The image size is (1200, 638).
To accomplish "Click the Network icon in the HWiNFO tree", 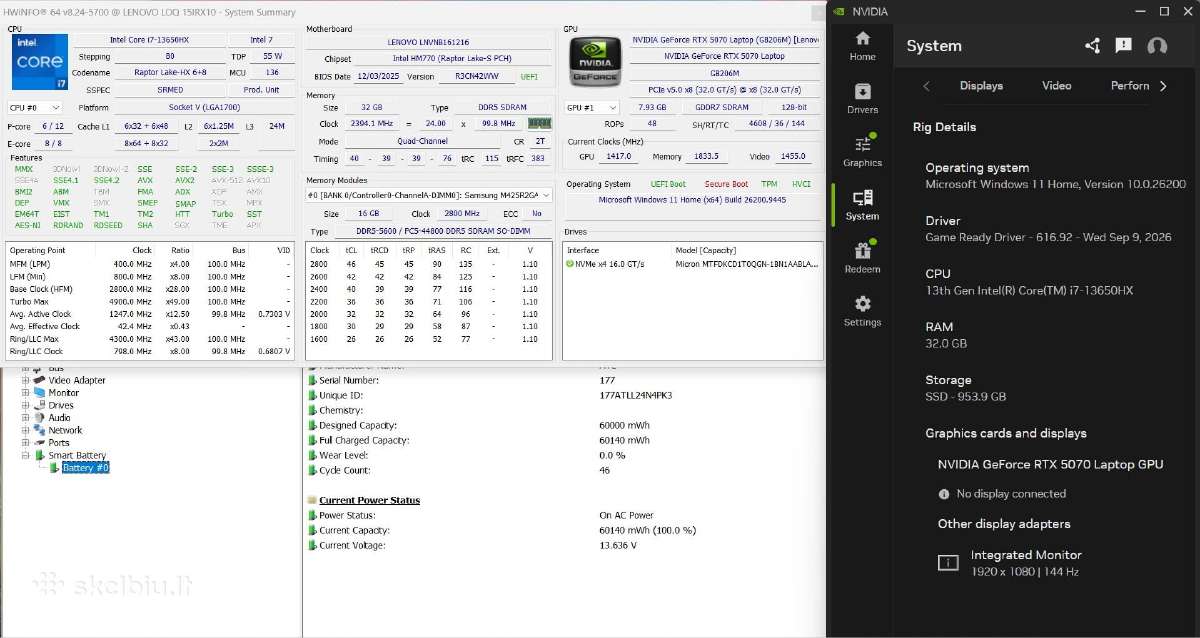I will click(x=40, y=430).
